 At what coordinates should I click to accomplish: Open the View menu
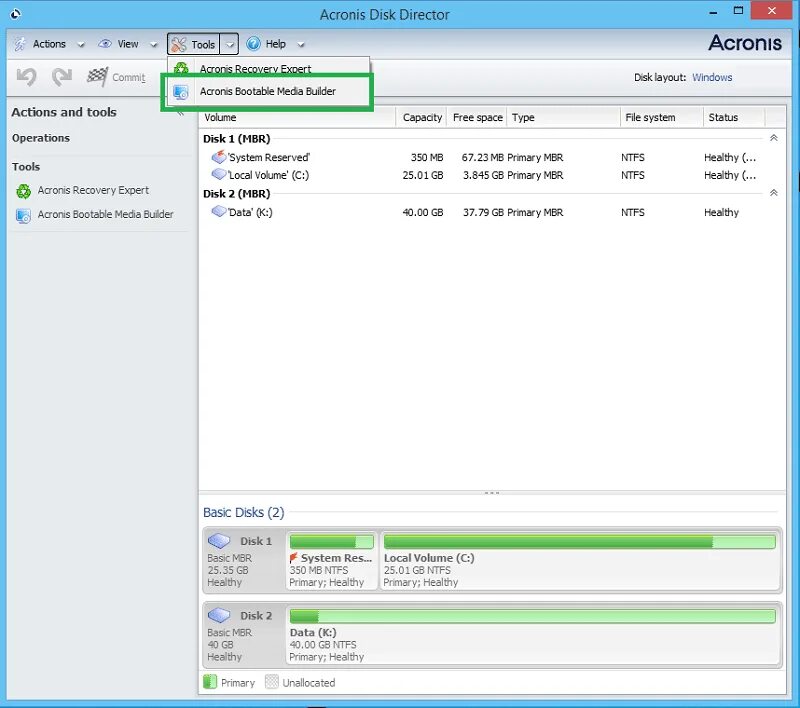click(128, 44)
